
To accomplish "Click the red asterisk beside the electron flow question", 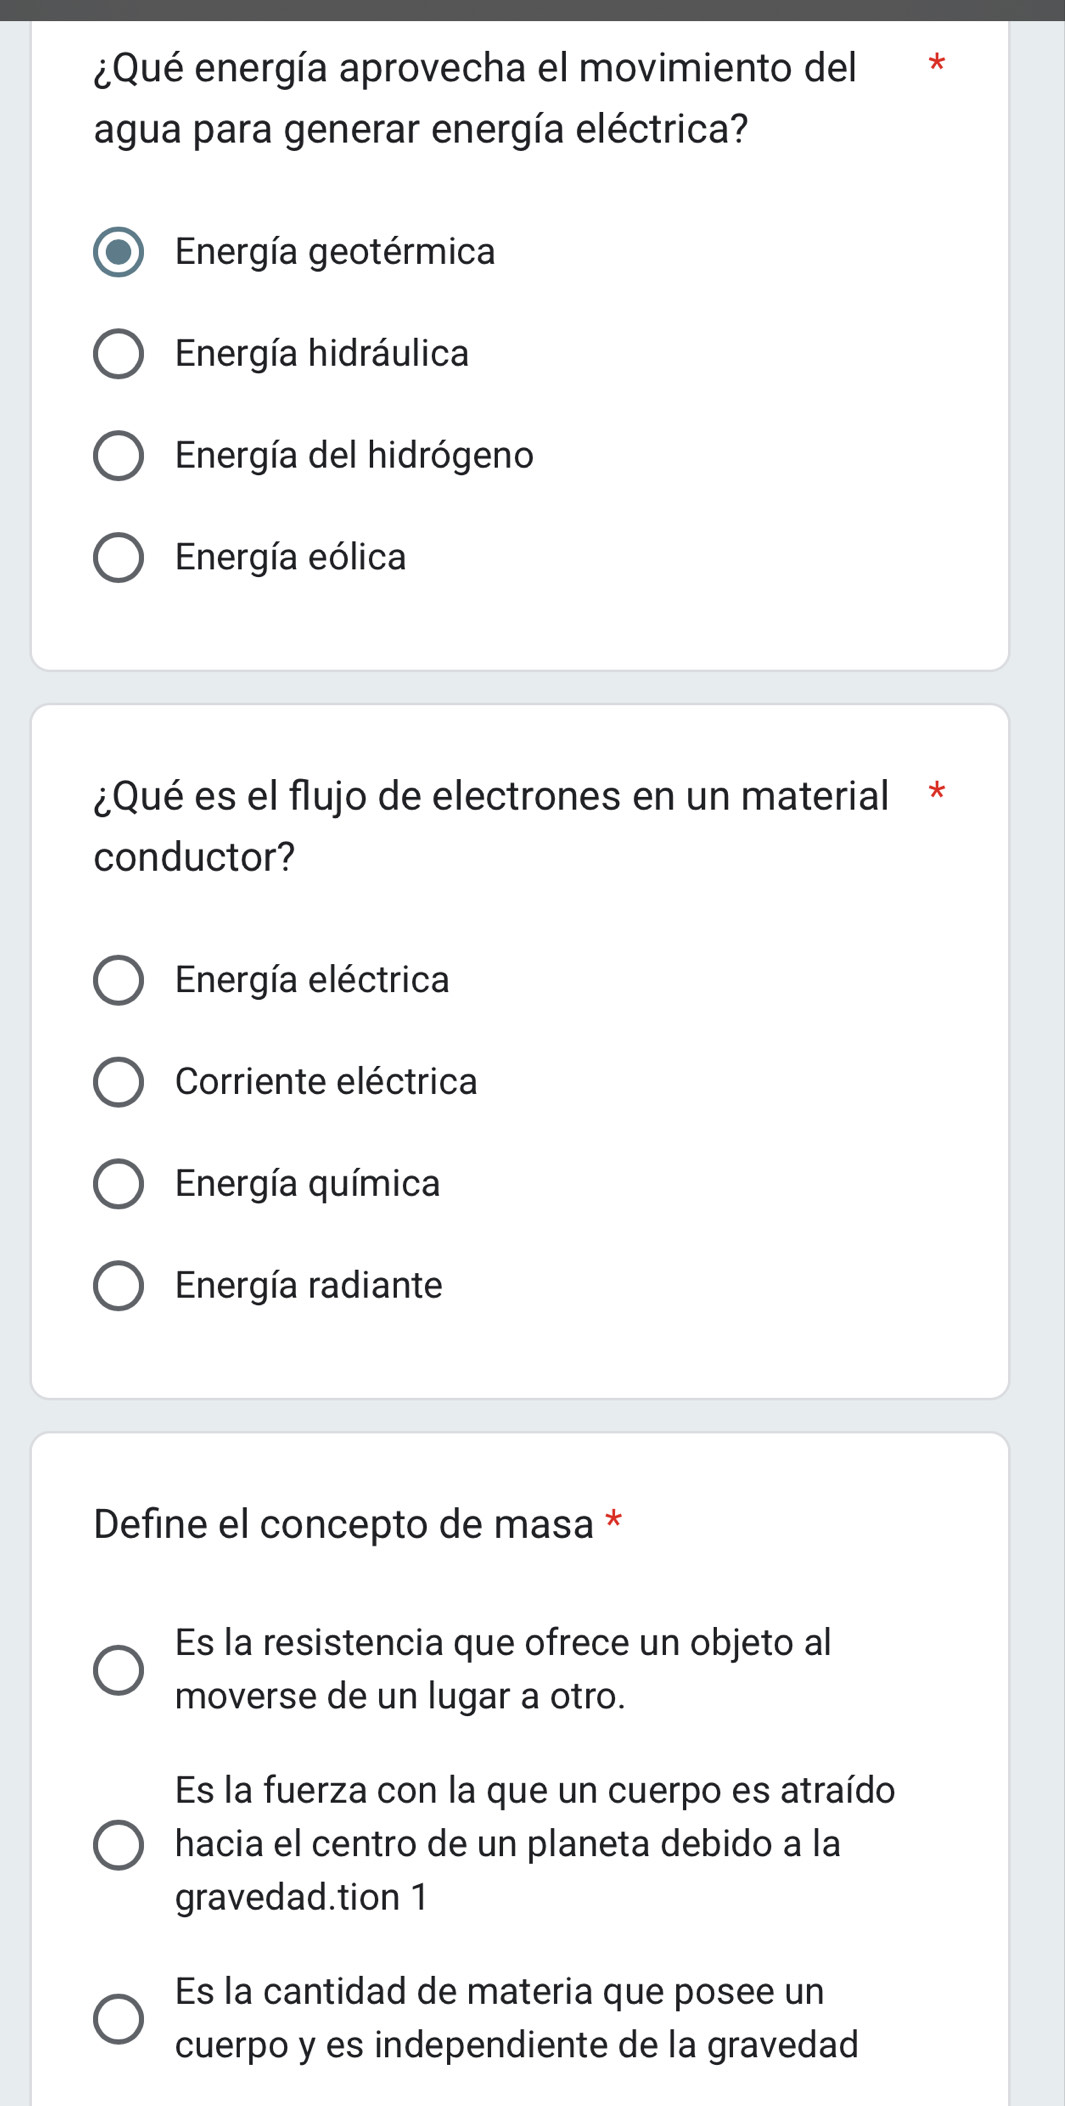I will (936, 794).
